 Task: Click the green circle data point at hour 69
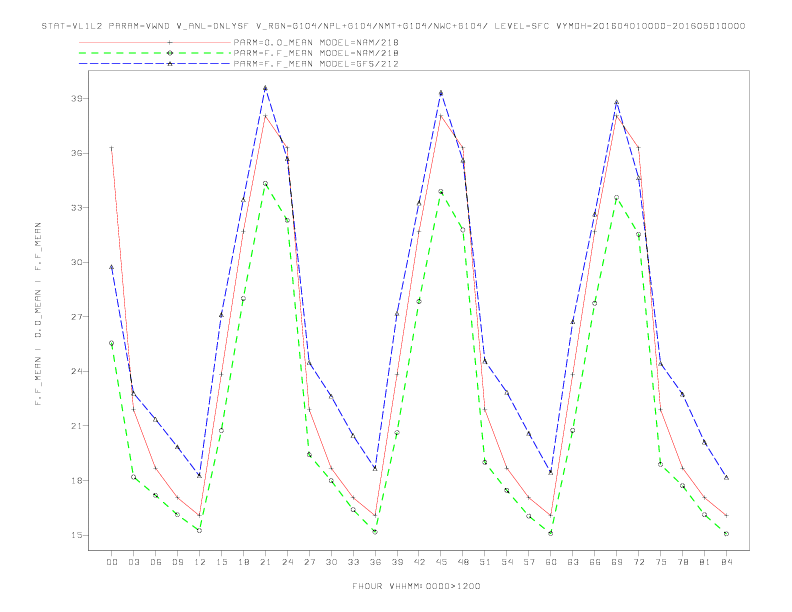(616, 197)
